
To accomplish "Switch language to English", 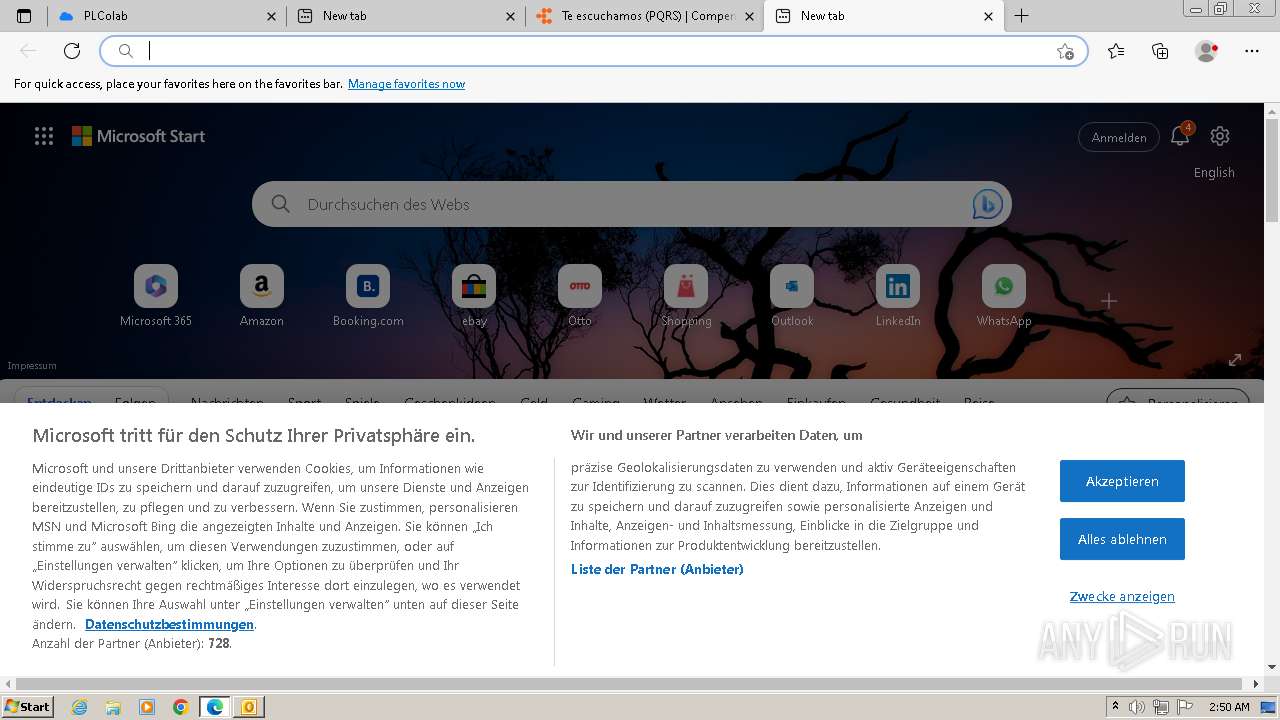I will coord(1214,172).
